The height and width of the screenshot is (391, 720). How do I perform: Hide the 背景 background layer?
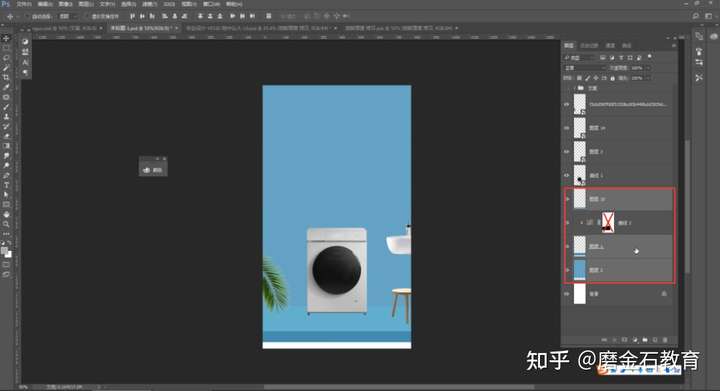(x=567, y=294)
